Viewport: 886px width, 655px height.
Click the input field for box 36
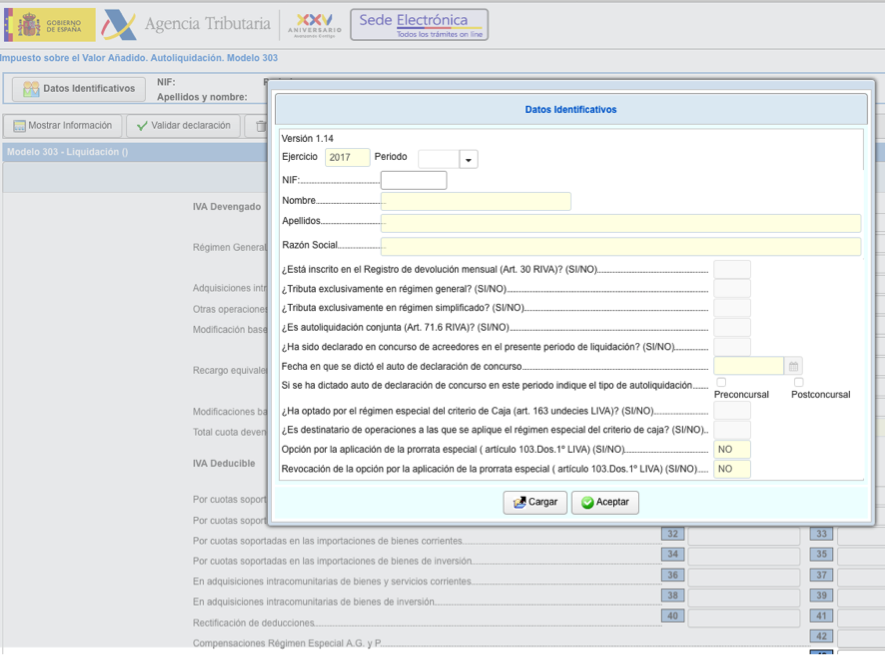pos(744,577)
